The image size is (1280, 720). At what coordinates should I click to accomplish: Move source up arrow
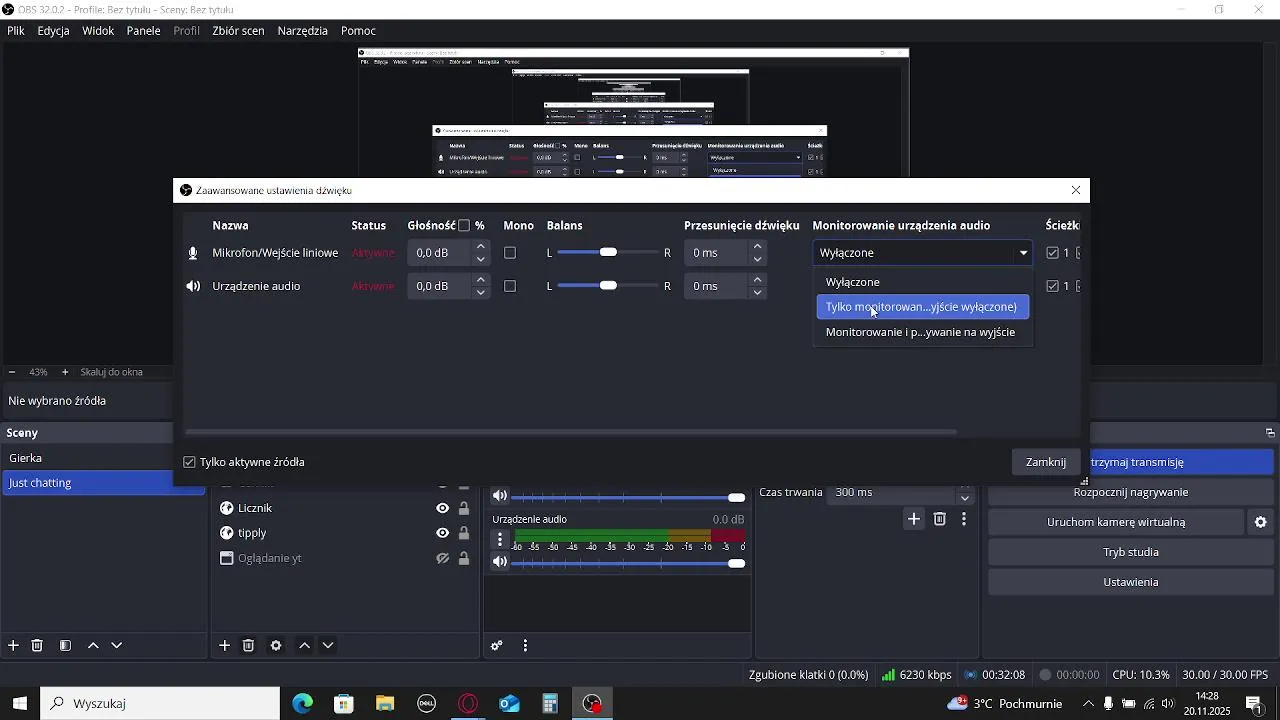305,646
